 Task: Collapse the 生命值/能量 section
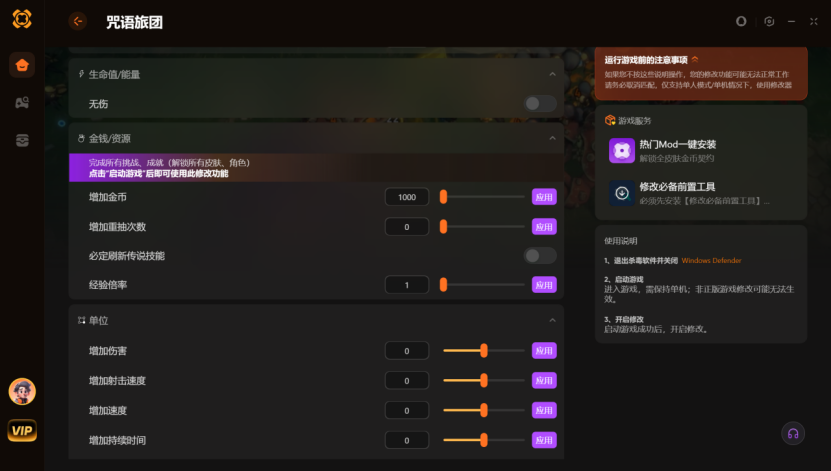[x=552, y=75]
